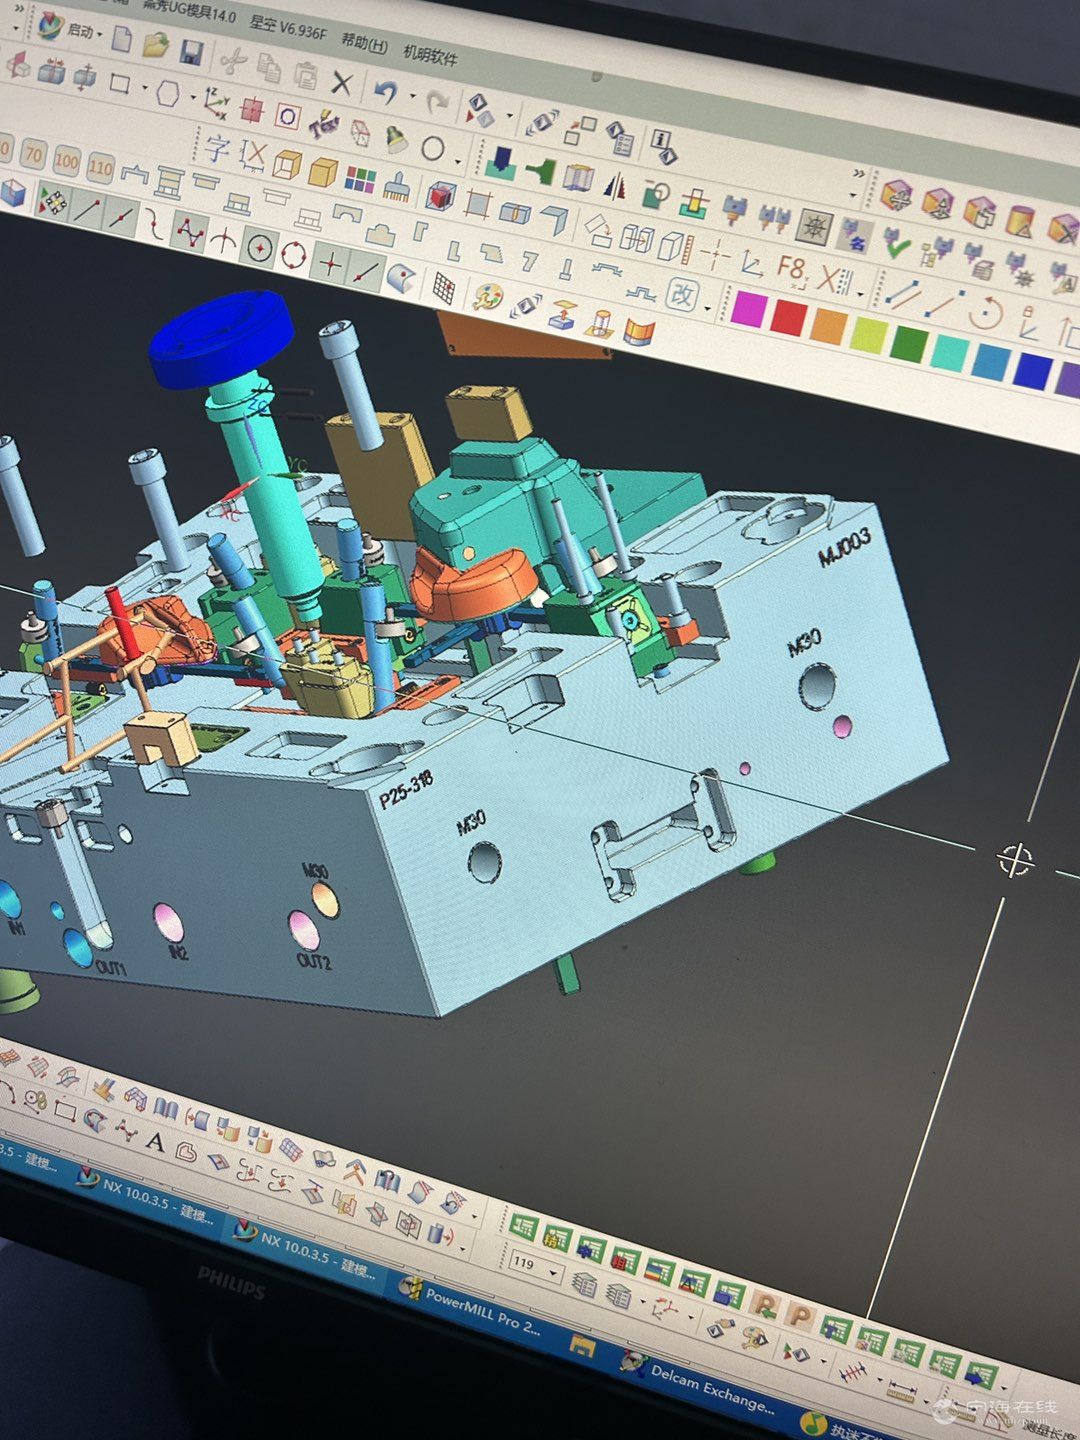The width and height of the screenshot is (1080, 1440).
Task: Open the 机明软件 menu
Action: click(x=430, y=54)
